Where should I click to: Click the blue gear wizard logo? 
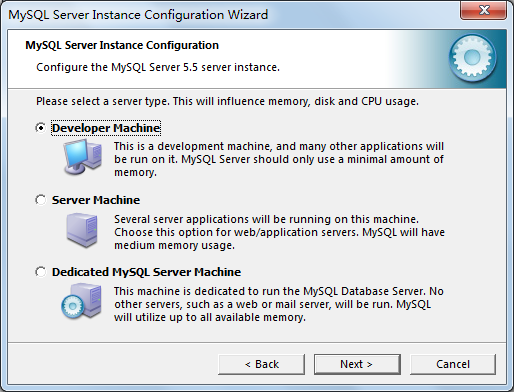[472, 58]
